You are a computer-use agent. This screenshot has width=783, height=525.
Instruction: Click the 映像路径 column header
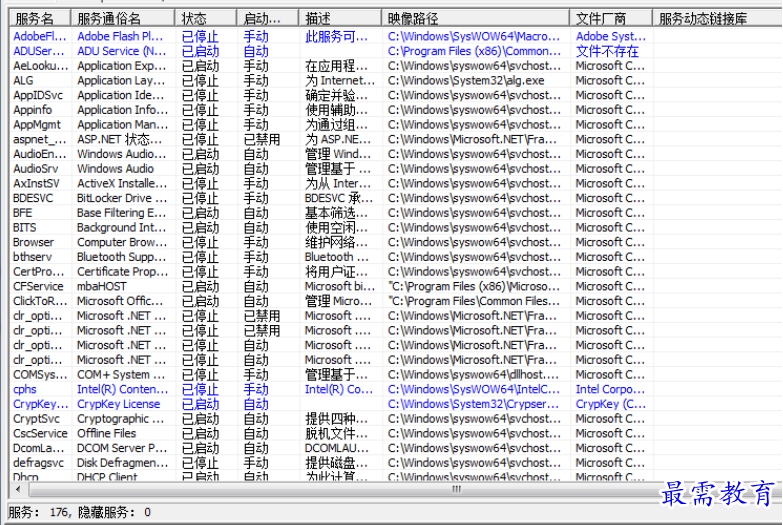[475, 18]
